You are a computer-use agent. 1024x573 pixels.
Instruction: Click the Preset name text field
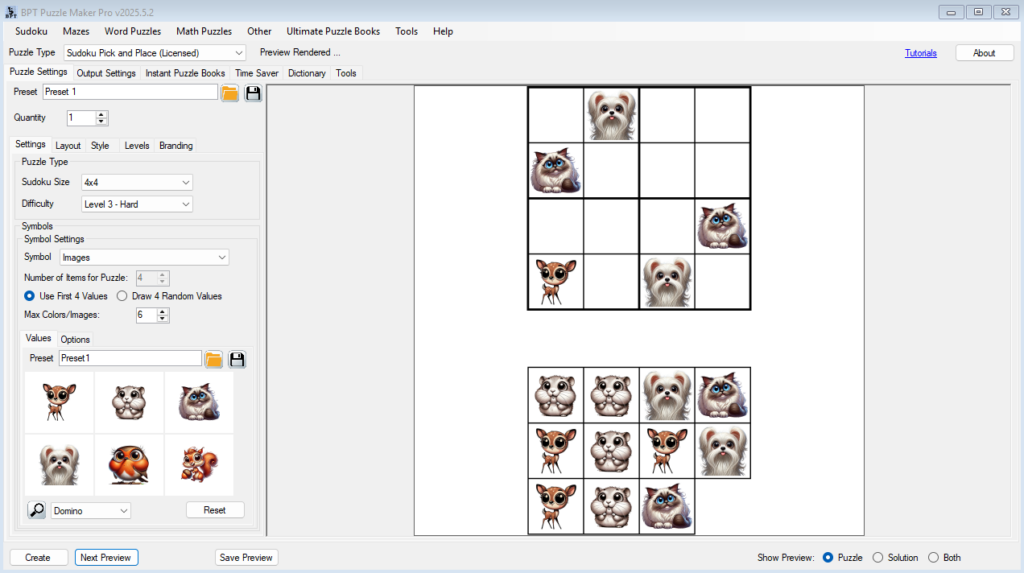(129, 92)
